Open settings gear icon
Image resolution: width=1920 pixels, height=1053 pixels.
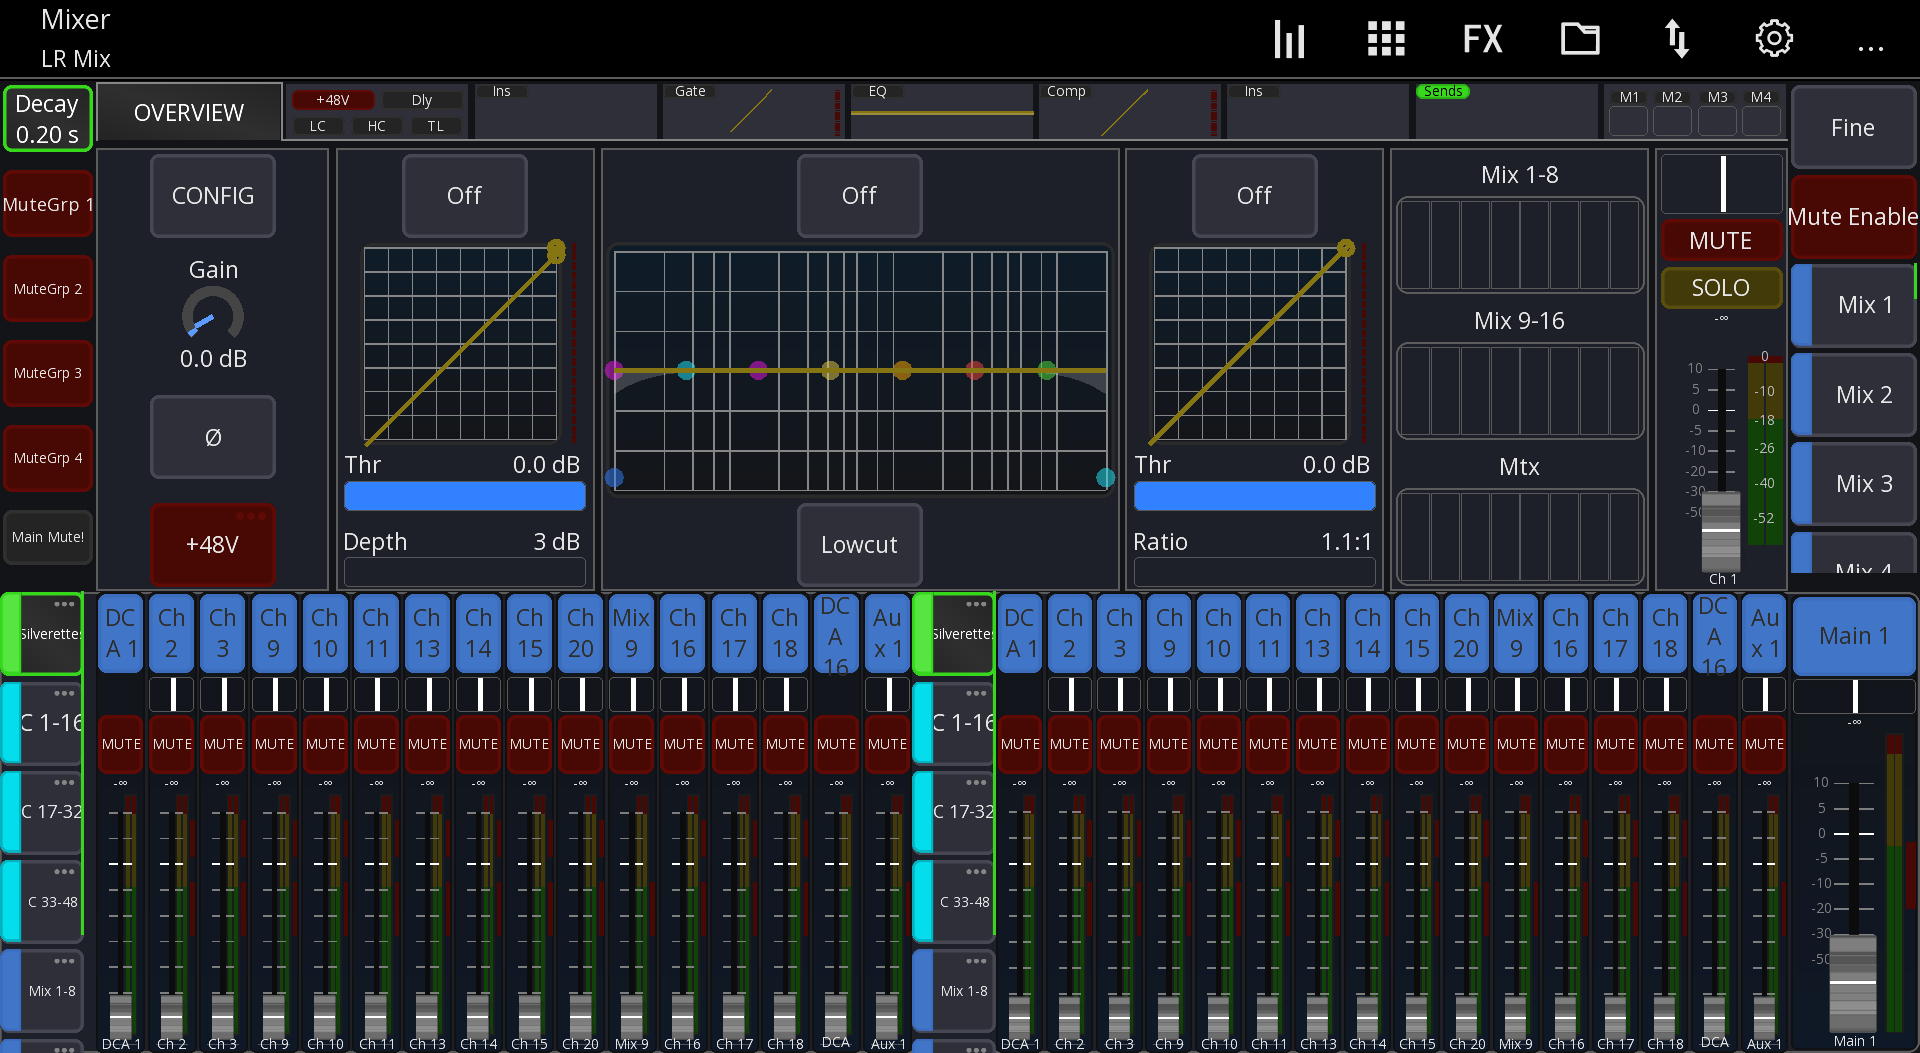[1774, 39]
